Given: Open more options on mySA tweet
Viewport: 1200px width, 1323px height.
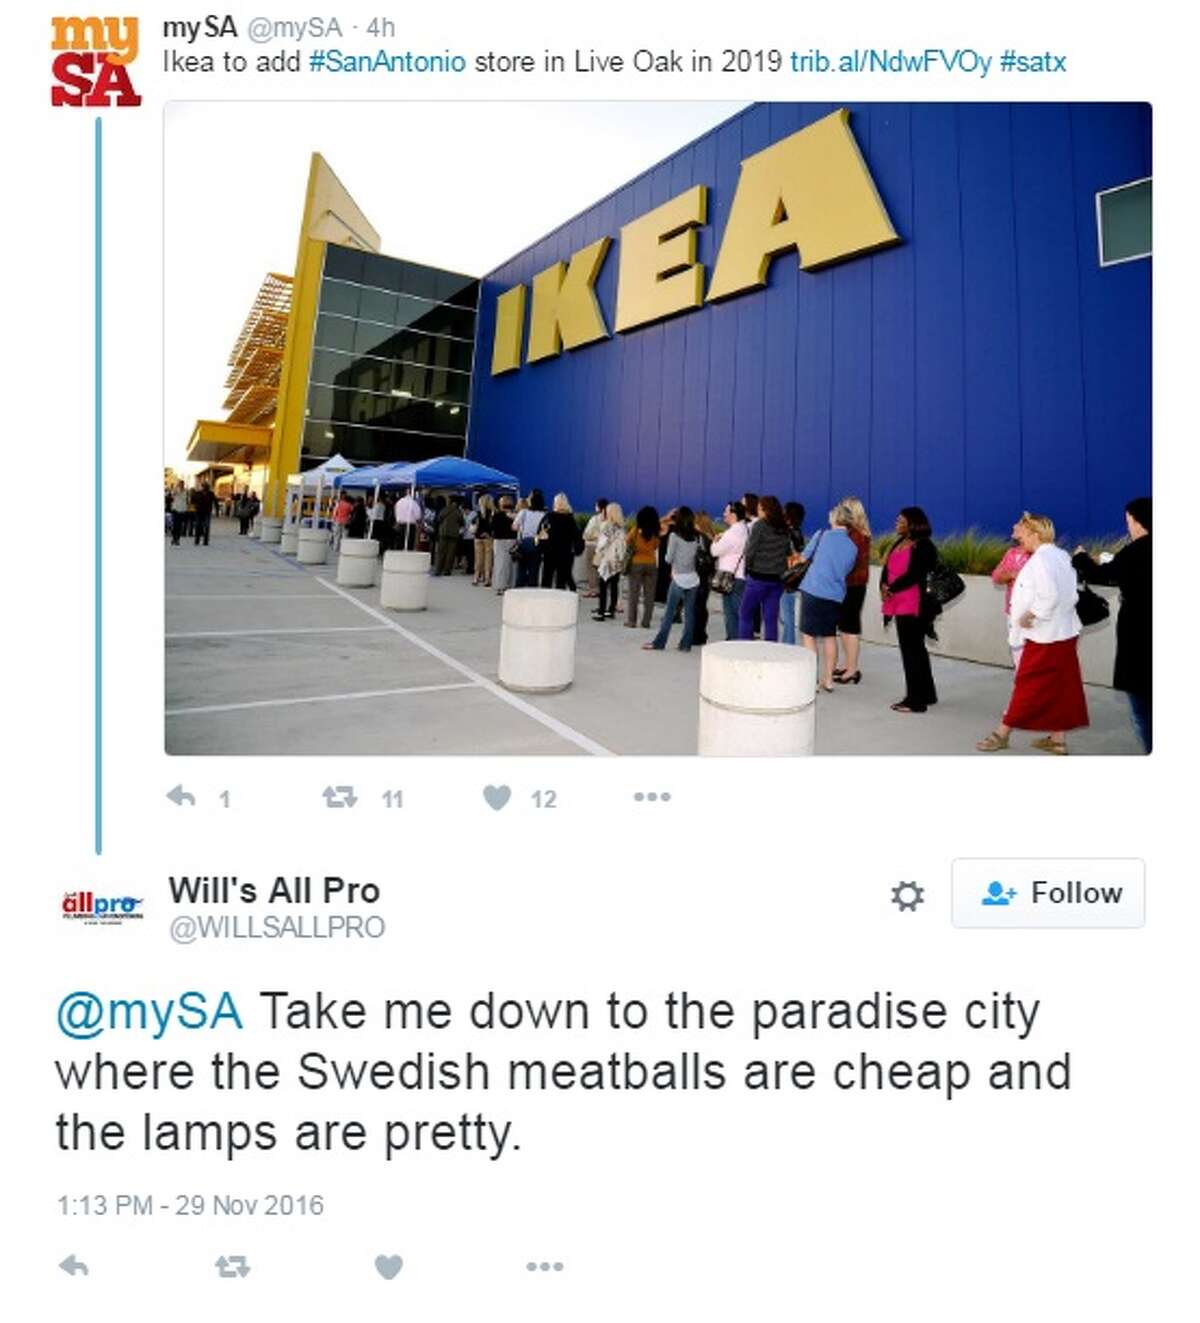Looking at the screenshot, I should coord(651,797).
